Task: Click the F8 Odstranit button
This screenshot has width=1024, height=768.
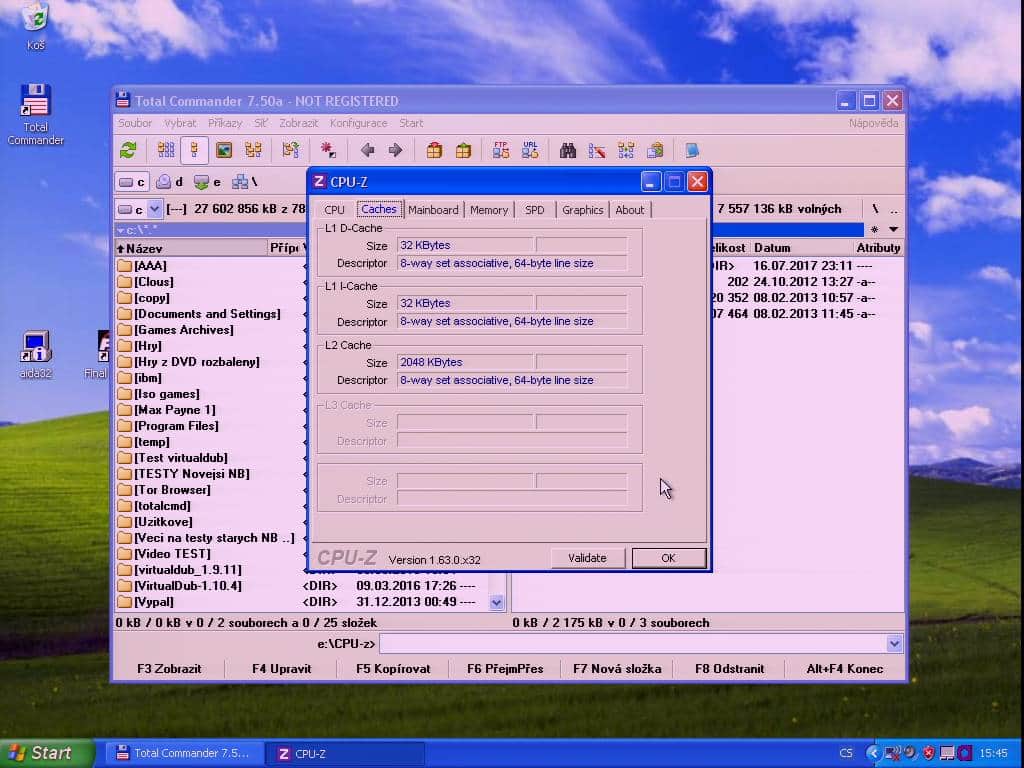Action: [x=729, y=669]
